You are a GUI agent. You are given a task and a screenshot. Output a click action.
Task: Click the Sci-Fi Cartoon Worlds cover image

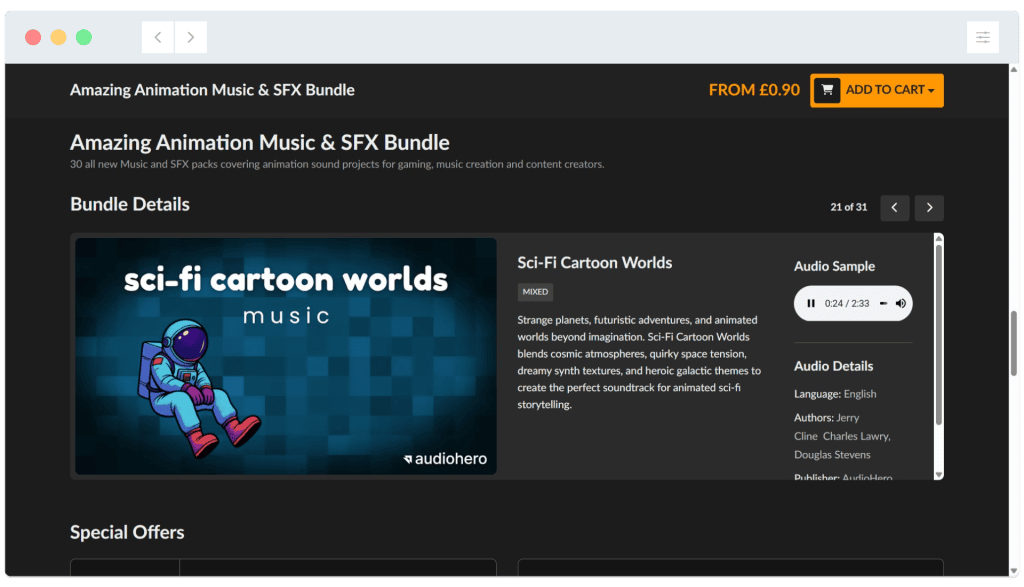coord(286,357)
